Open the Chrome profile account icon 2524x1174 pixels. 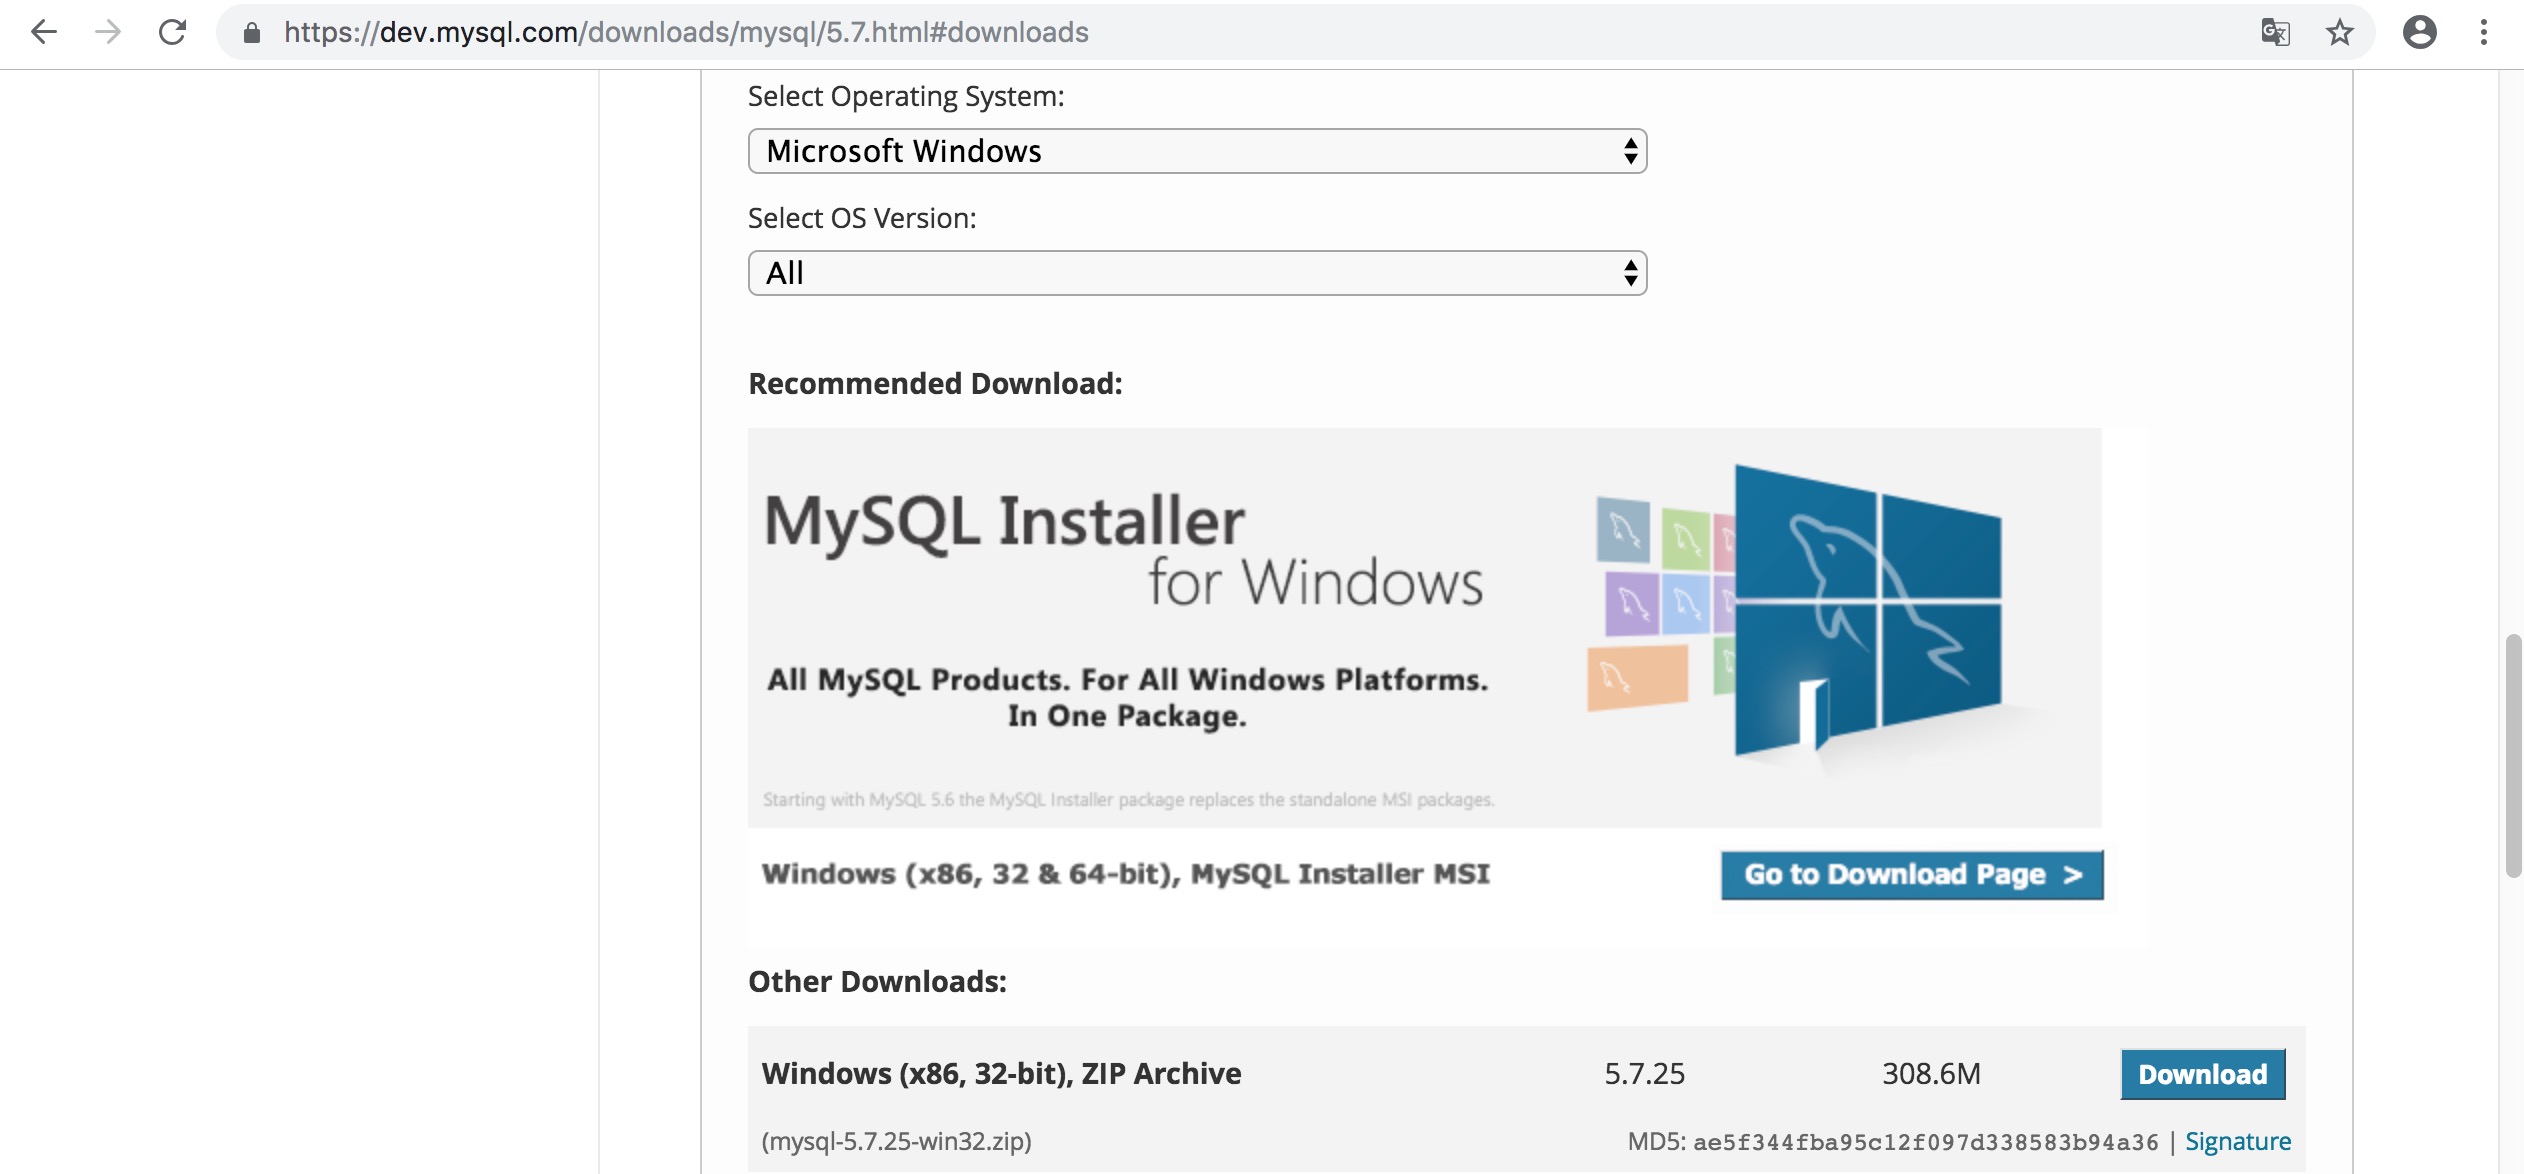2419,33
